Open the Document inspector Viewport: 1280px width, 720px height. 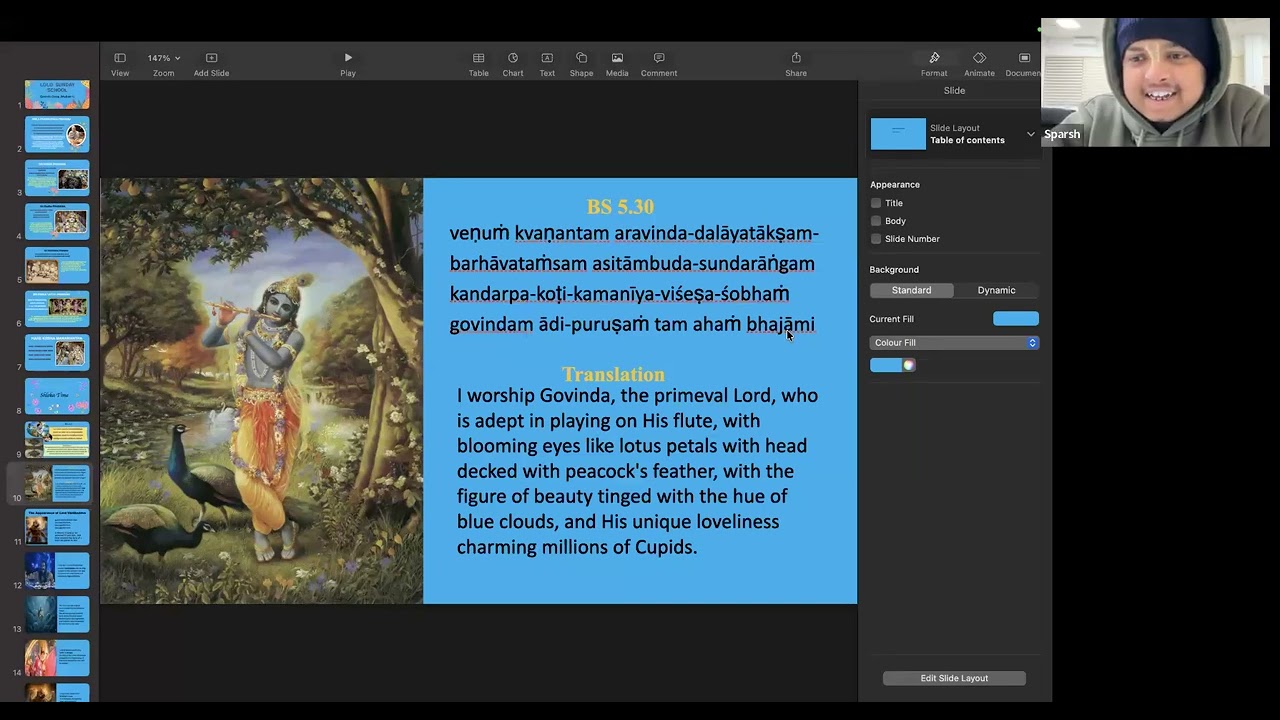1024,58
